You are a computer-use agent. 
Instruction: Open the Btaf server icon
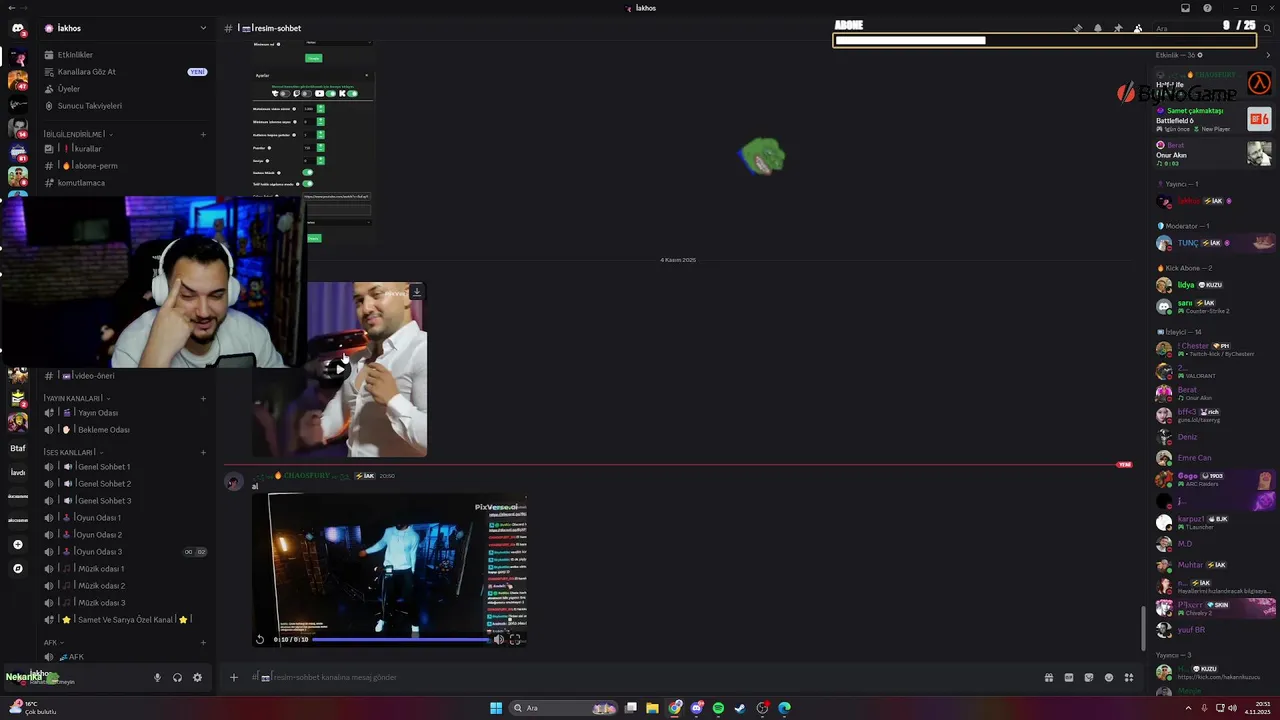pyautogui.click(x=17, y=448)
